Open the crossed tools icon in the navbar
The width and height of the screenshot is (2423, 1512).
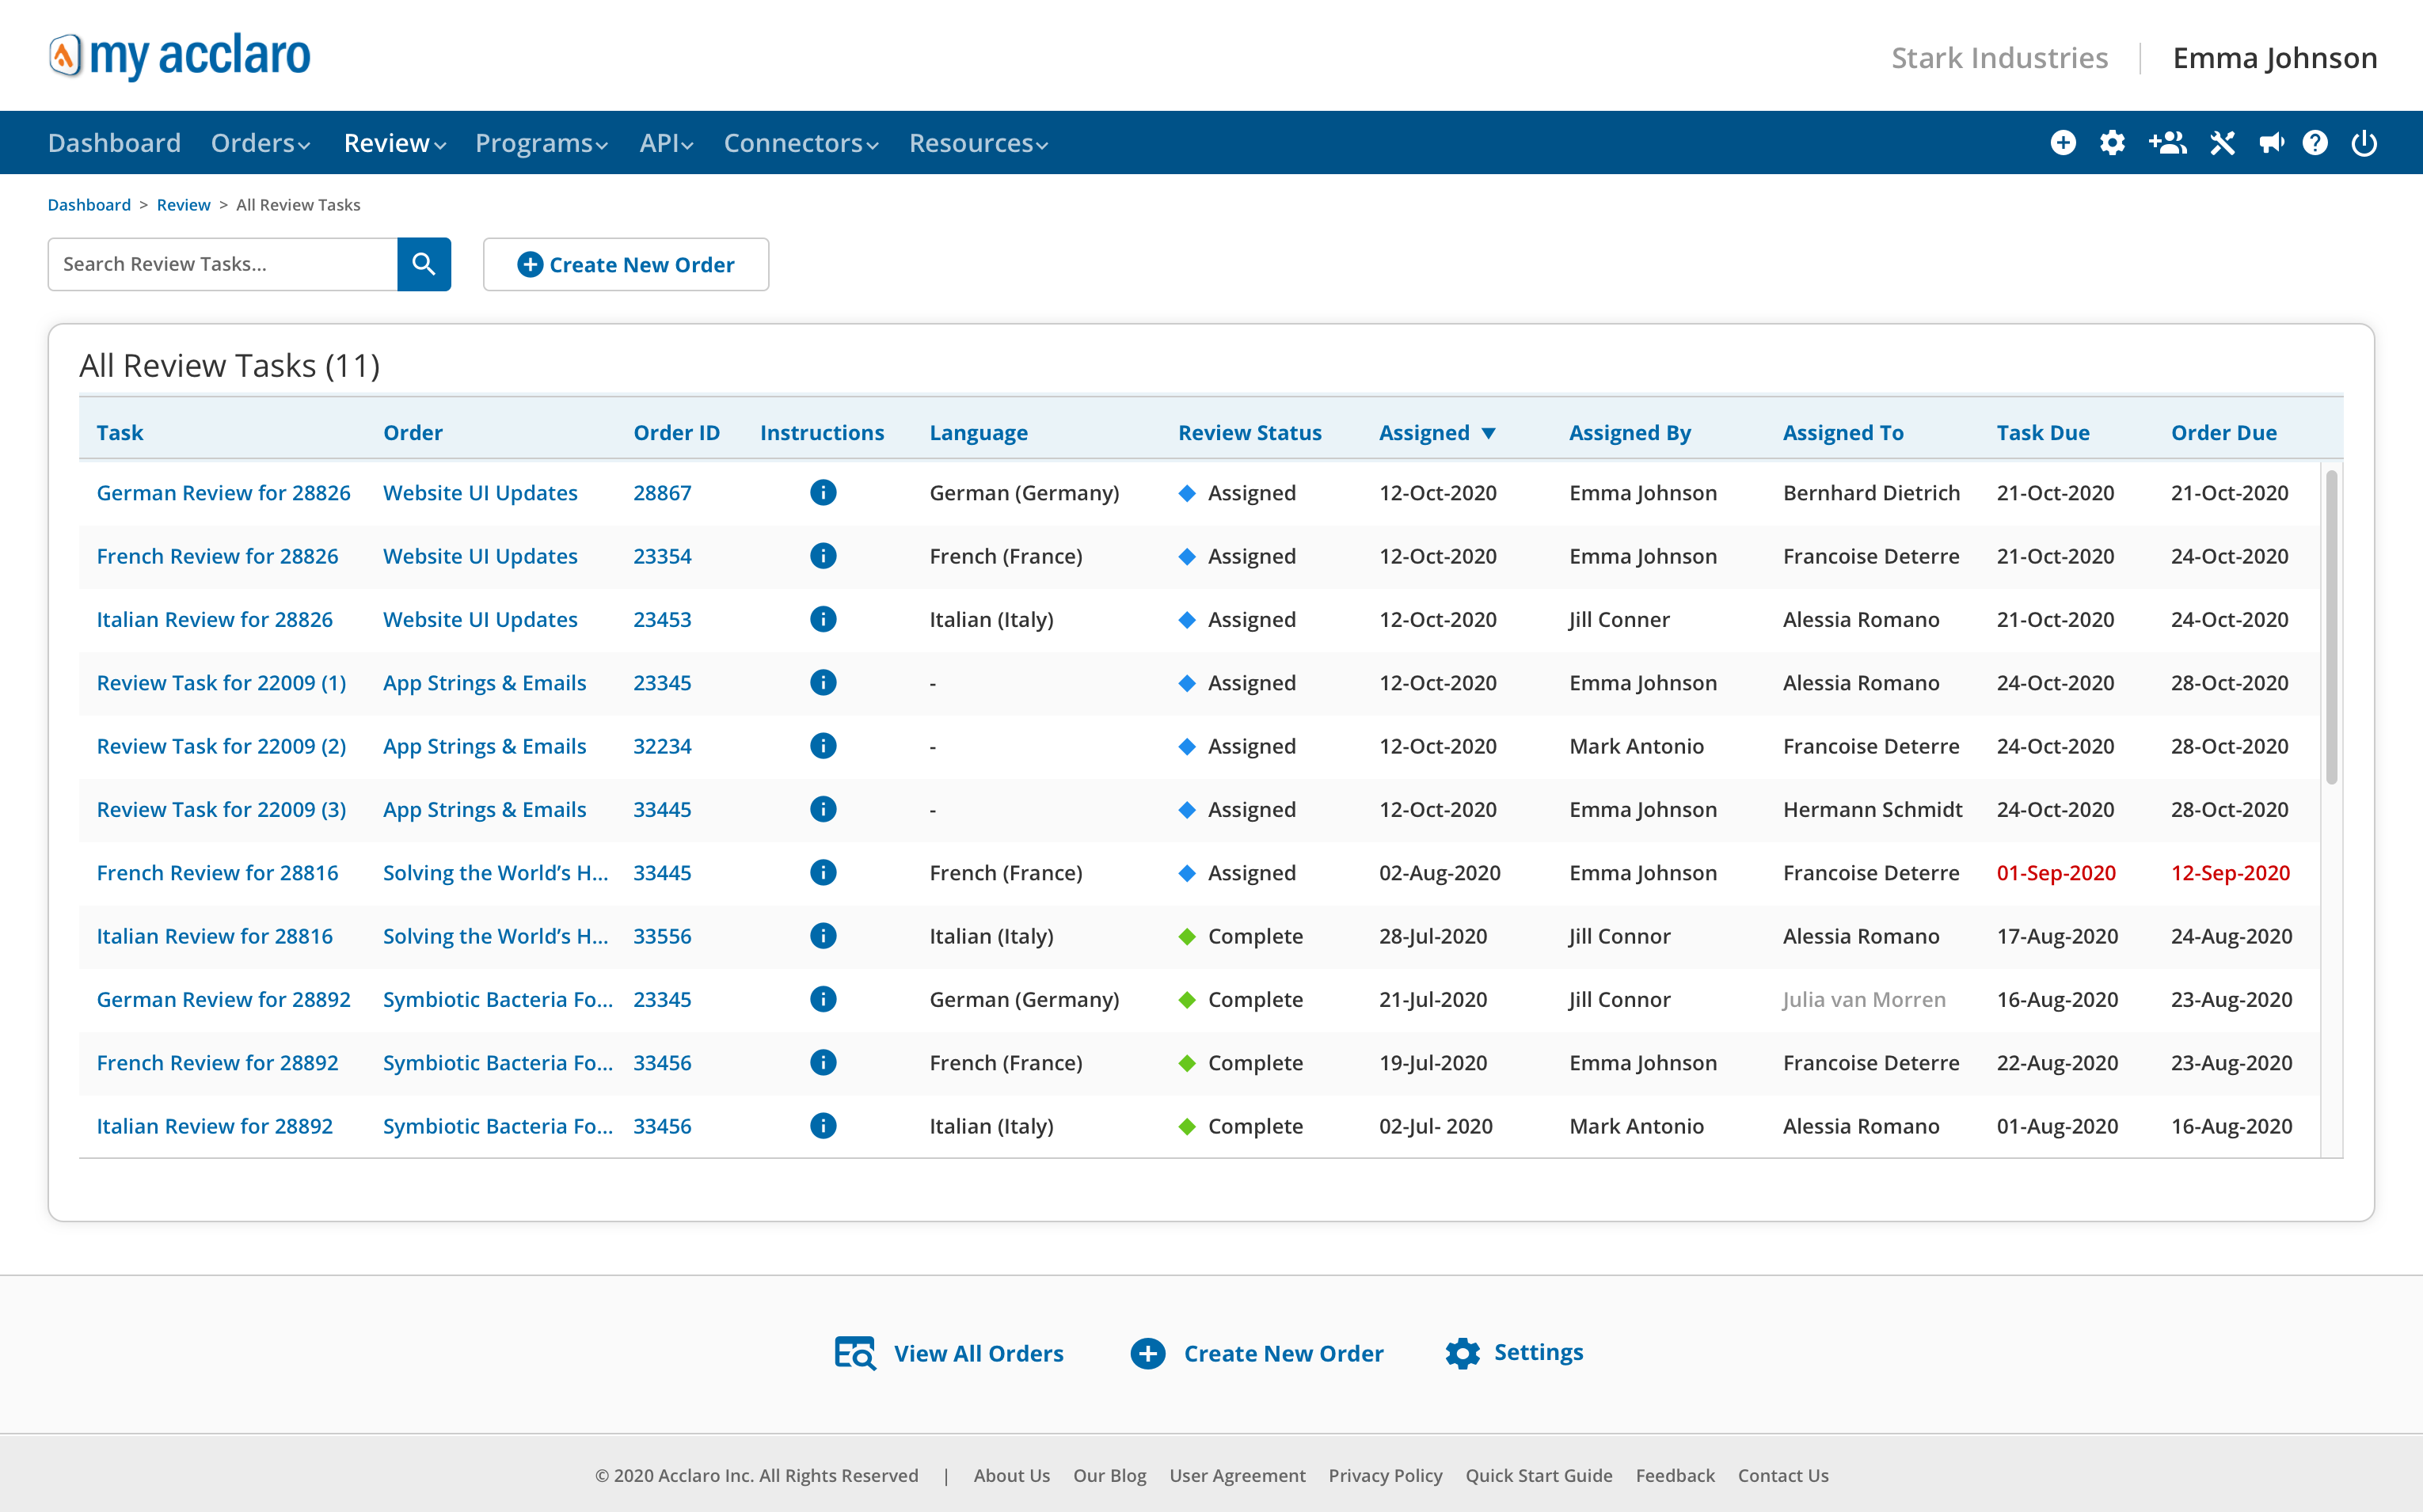pyautogui.click(x=2222, y=143)
